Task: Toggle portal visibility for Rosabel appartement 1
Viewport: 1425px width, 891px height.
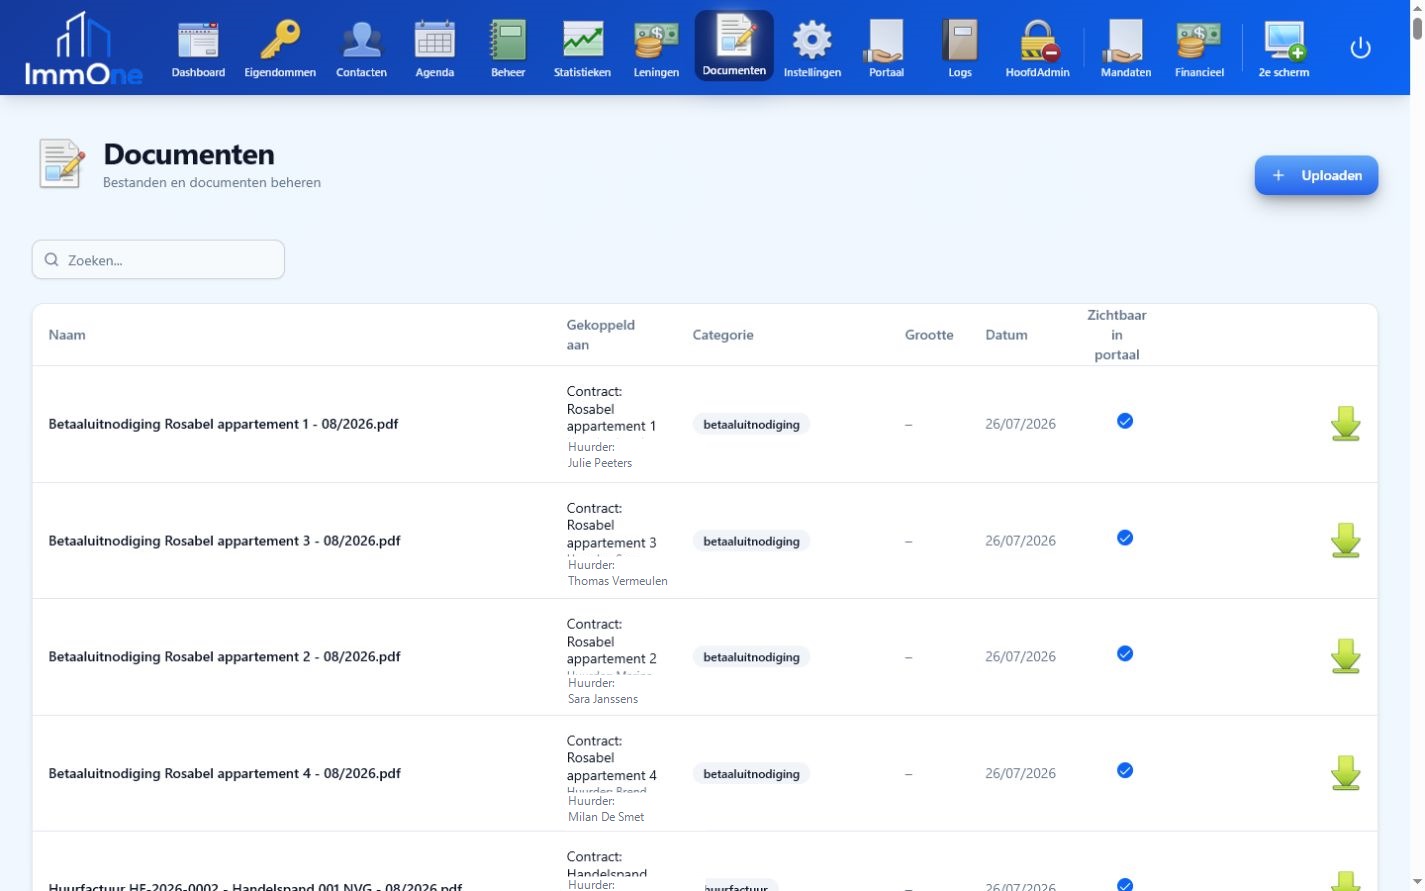Action: tap(1125, 421)
